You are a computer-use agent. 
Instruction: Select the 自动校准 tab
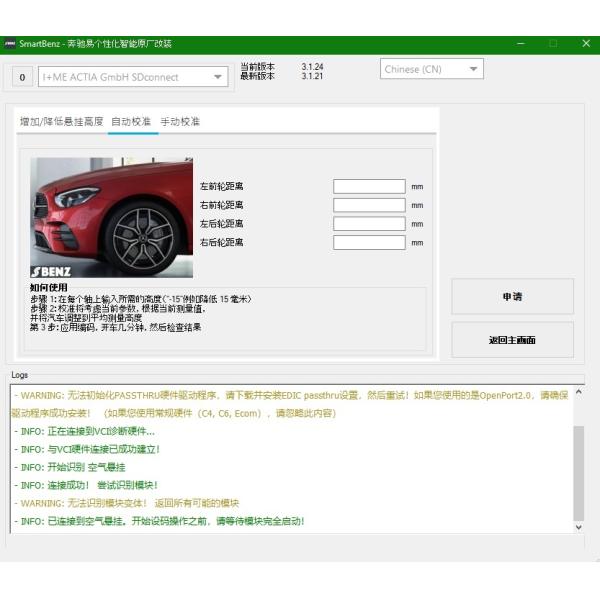(x=131, y=122)
